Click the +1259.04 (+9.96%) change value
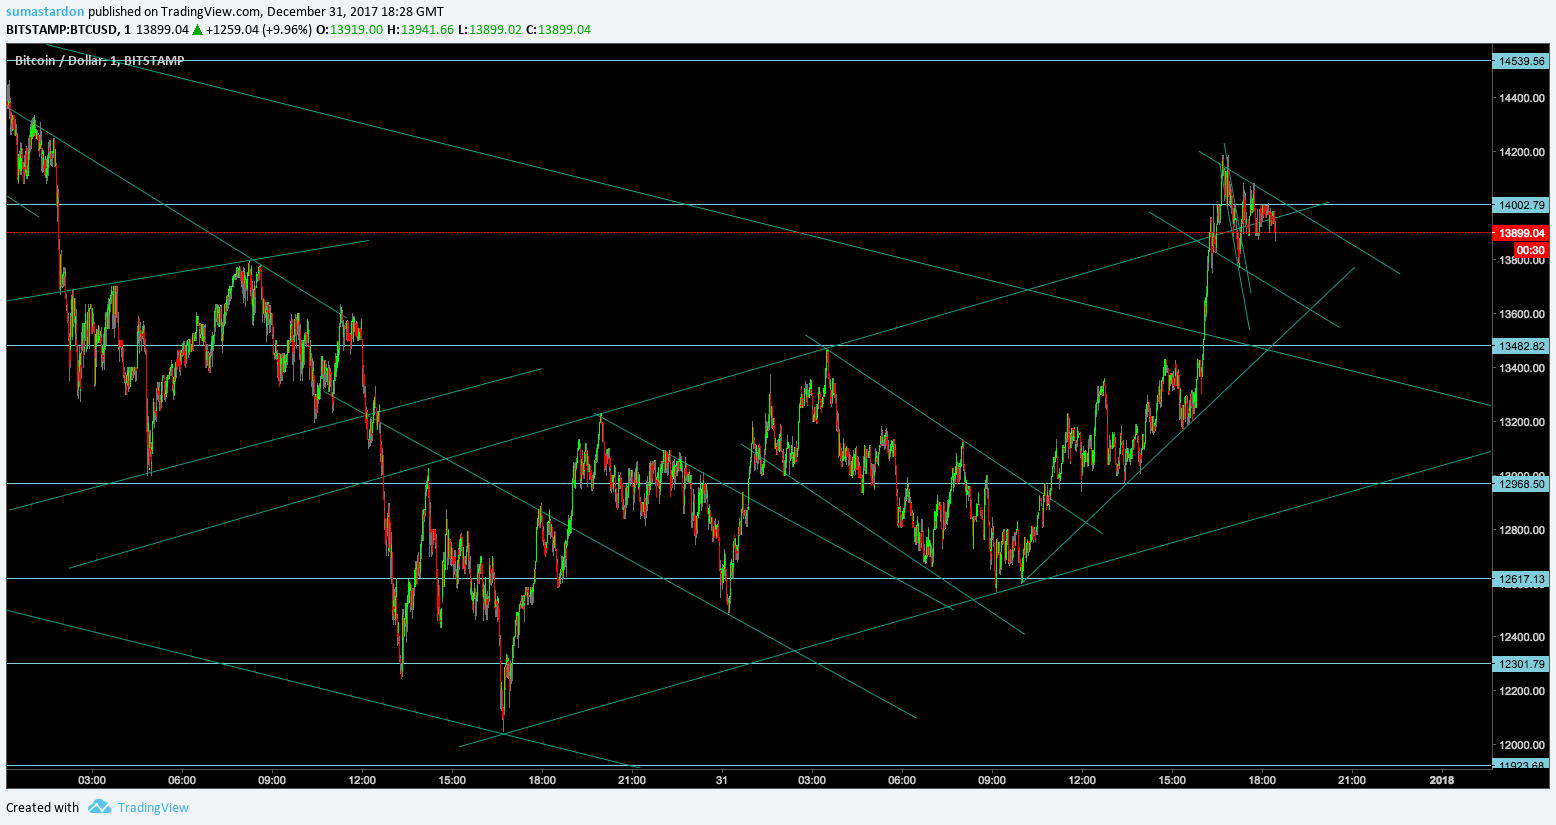The height and width of the screenshot is (825, 1556). tap(259, 30)
